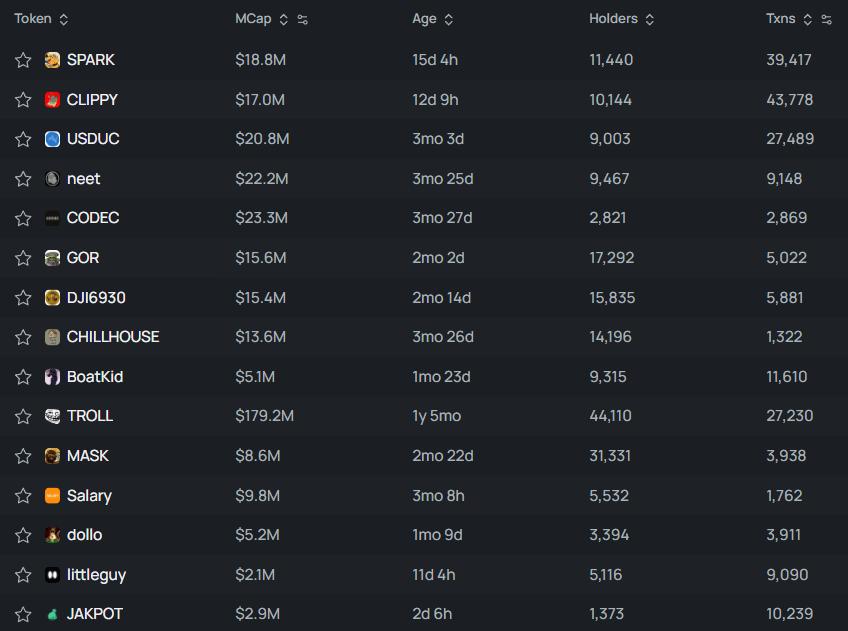Screen dimensions: 848x631
Task: Click the Txns column header
Action: (x=780, y=19)
